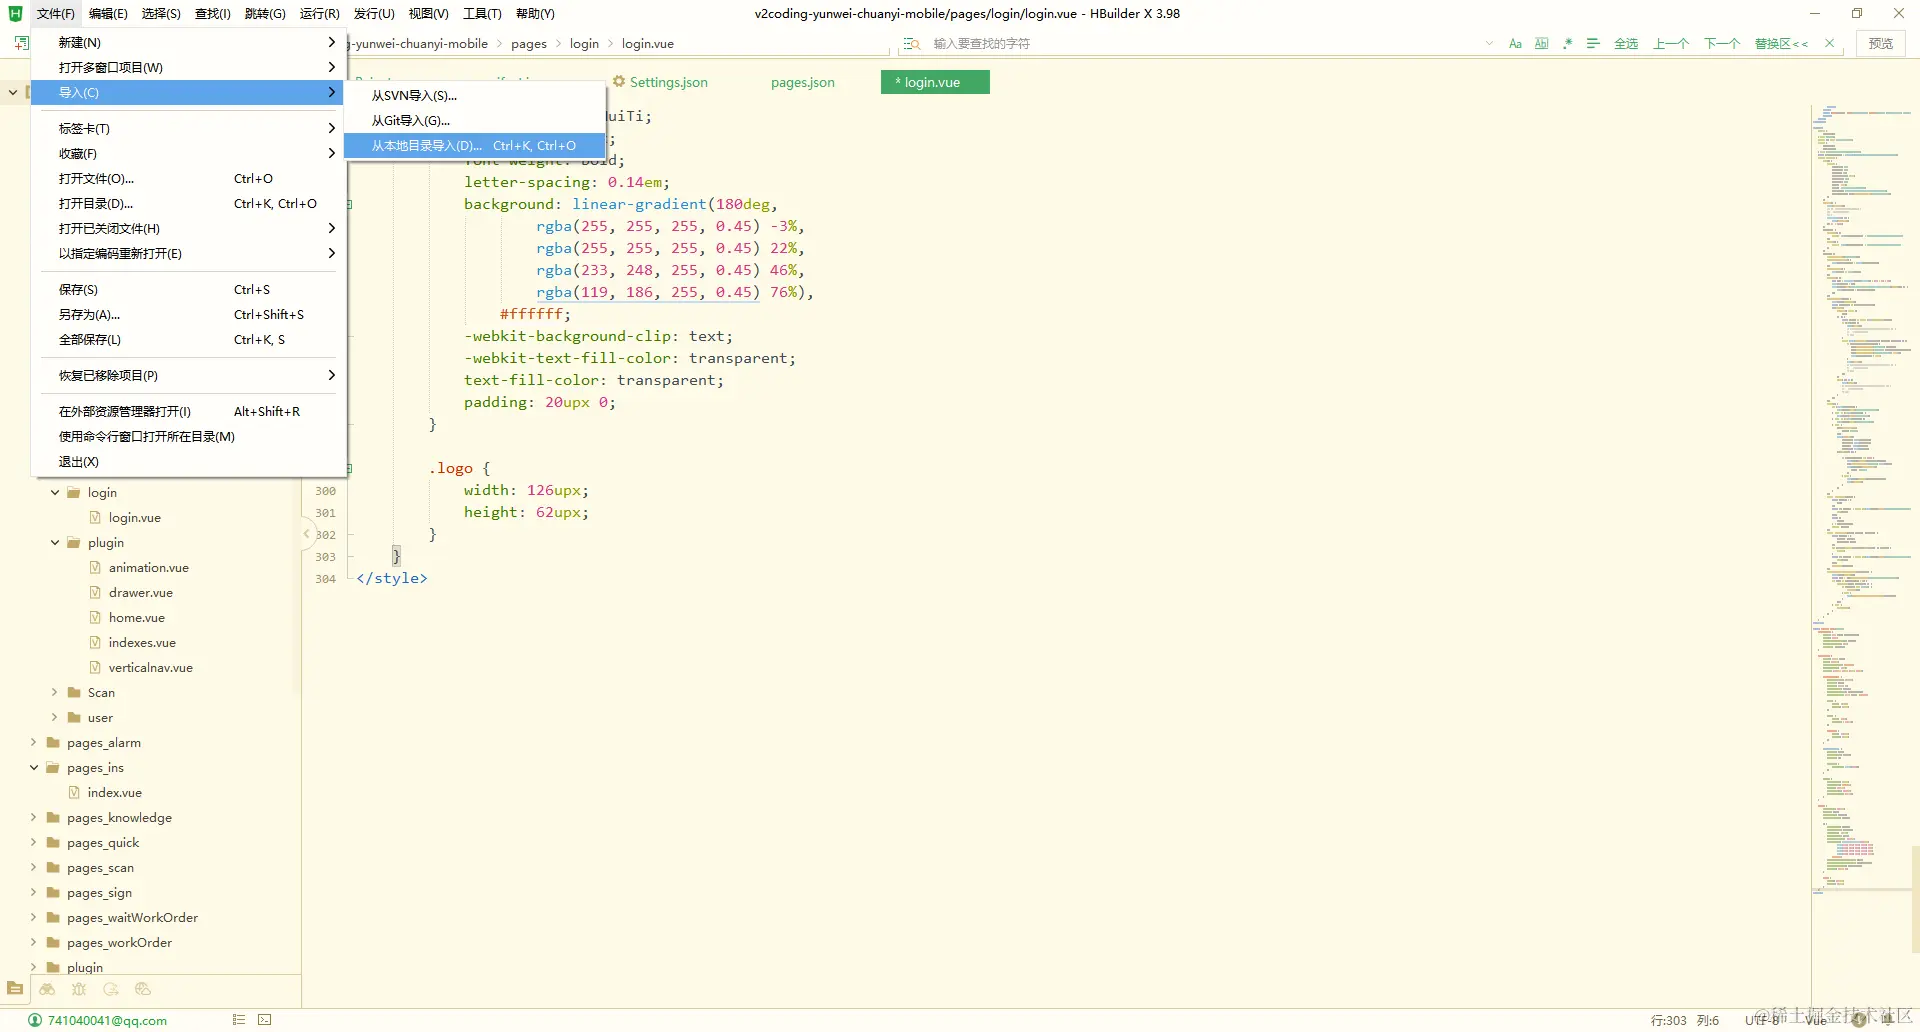Screen dimensions: 1920x1032
Task: Select 新建(N) in the File menu
Action: (x=189, y=43)
